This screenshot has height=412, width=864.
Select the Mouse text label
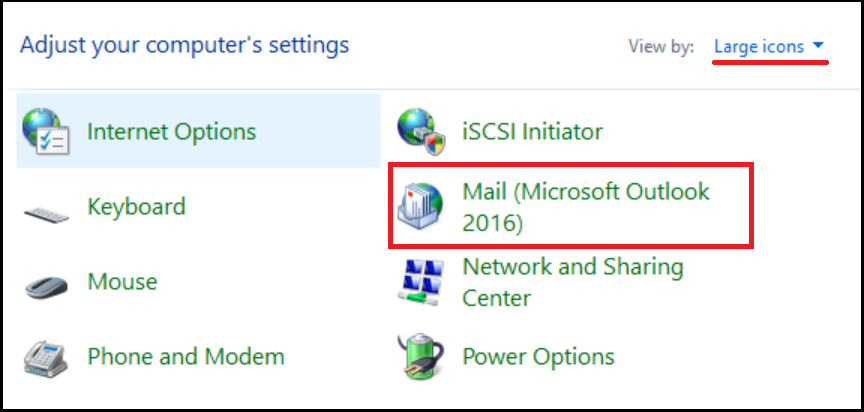(122, 281)
